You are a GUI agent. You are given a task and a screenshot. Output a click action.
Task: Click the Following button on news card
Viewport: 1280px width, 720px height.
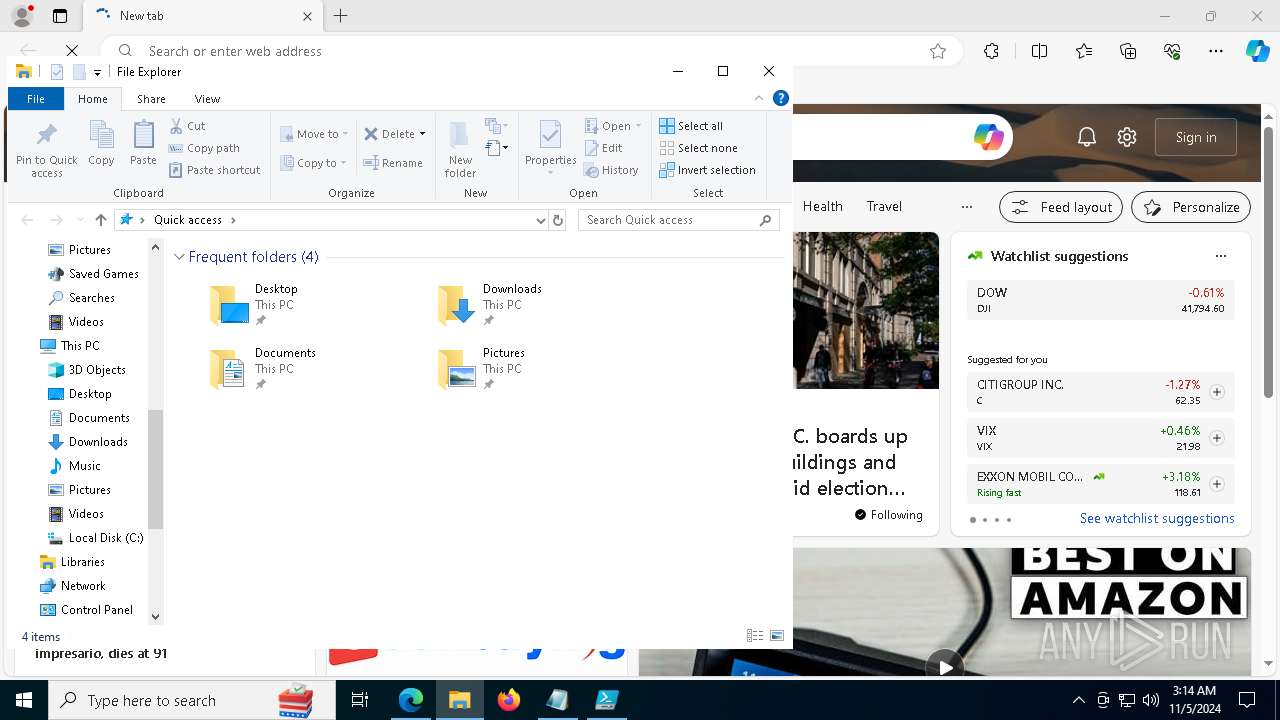pyautogui.click(x=888, y=515)
